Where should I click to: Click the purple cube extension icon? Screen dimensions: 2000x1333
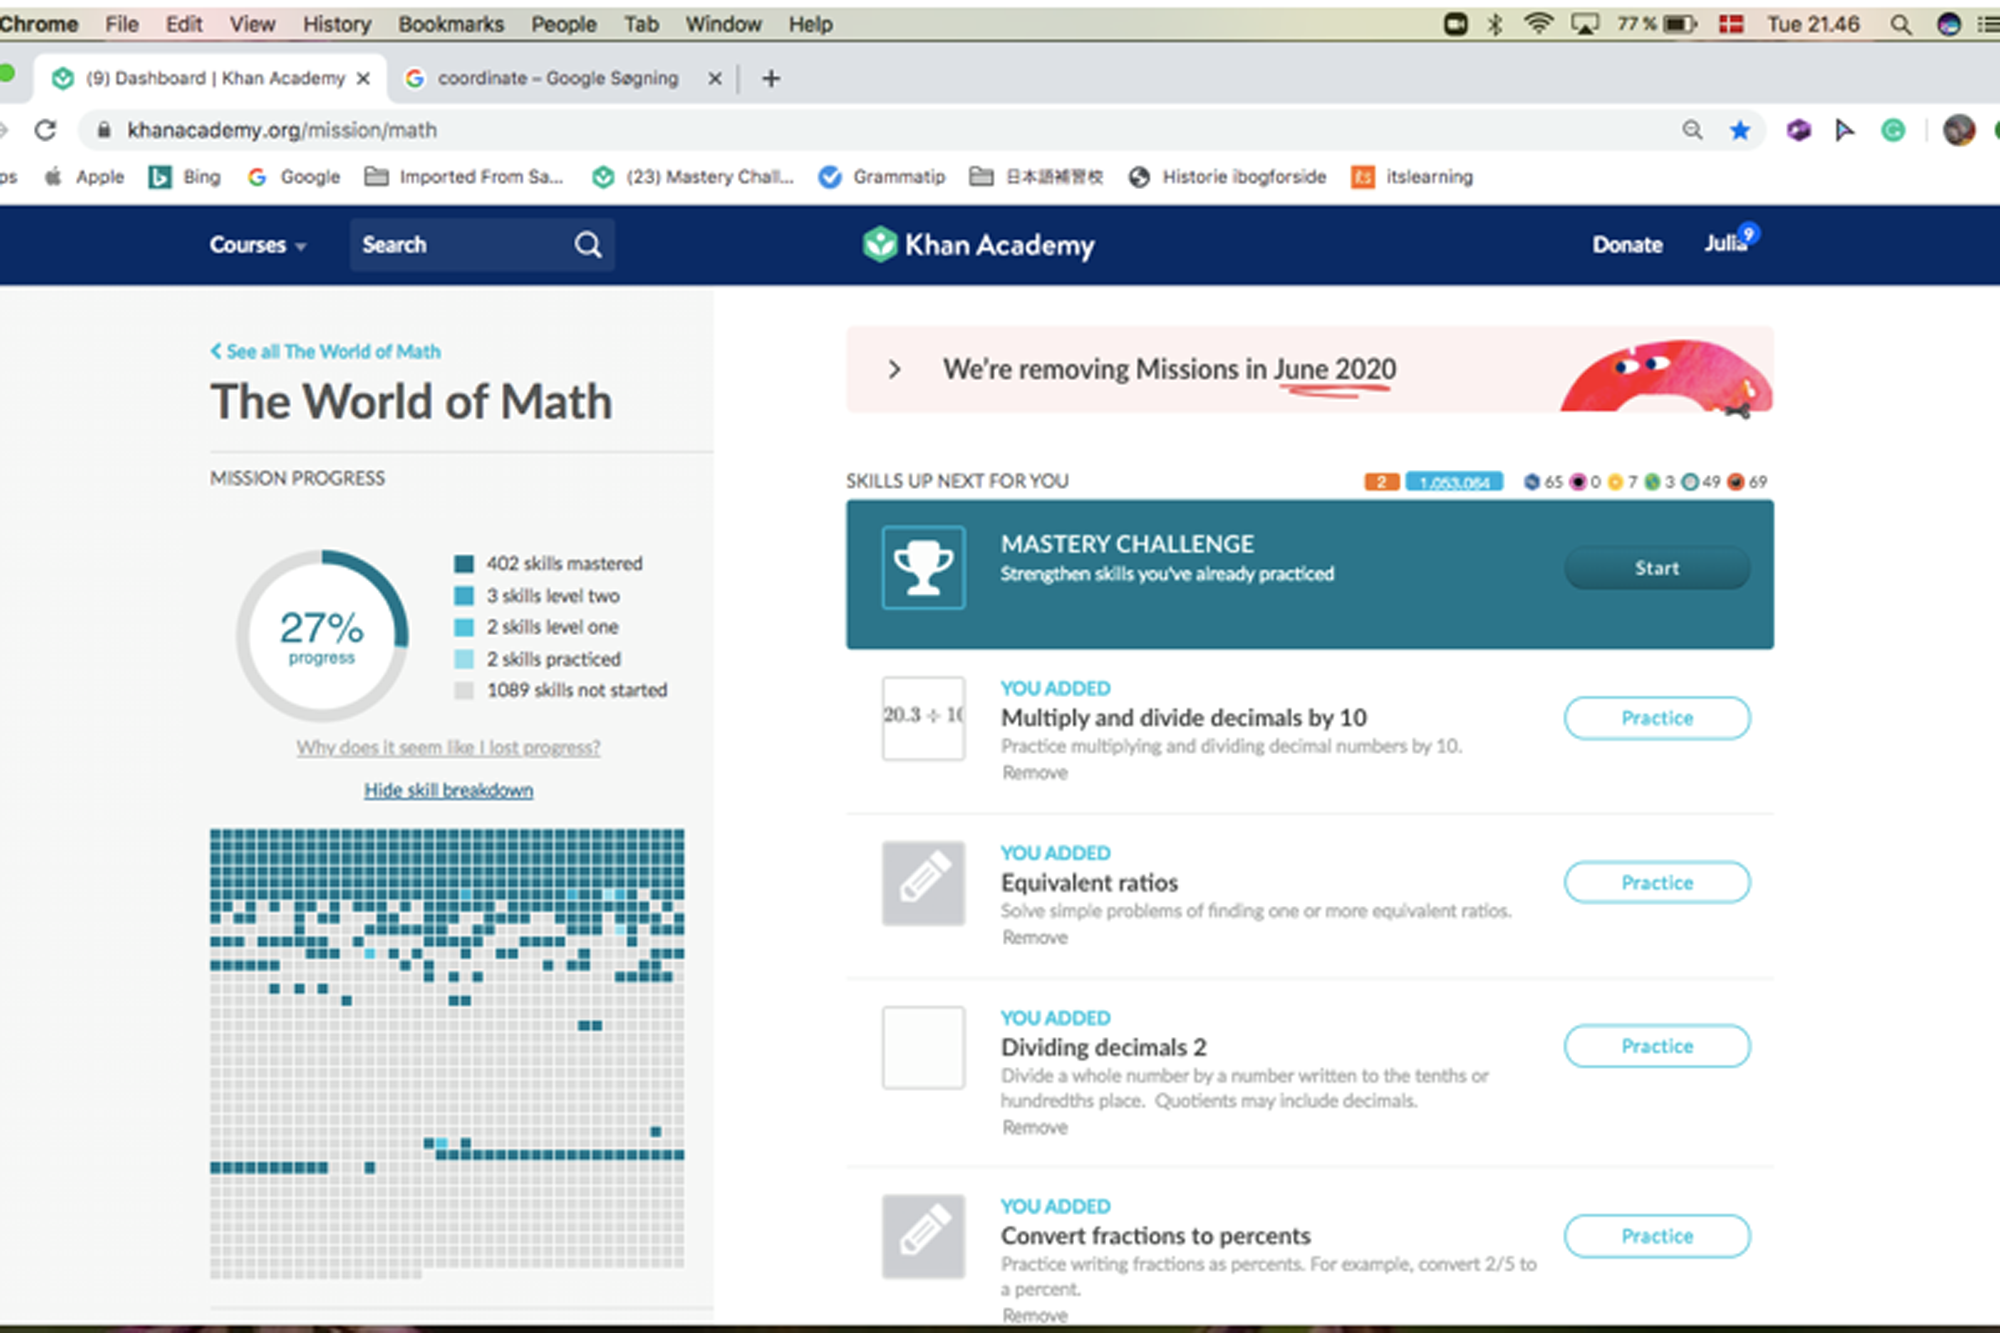pyautogui.click(x=1798, y=130)
